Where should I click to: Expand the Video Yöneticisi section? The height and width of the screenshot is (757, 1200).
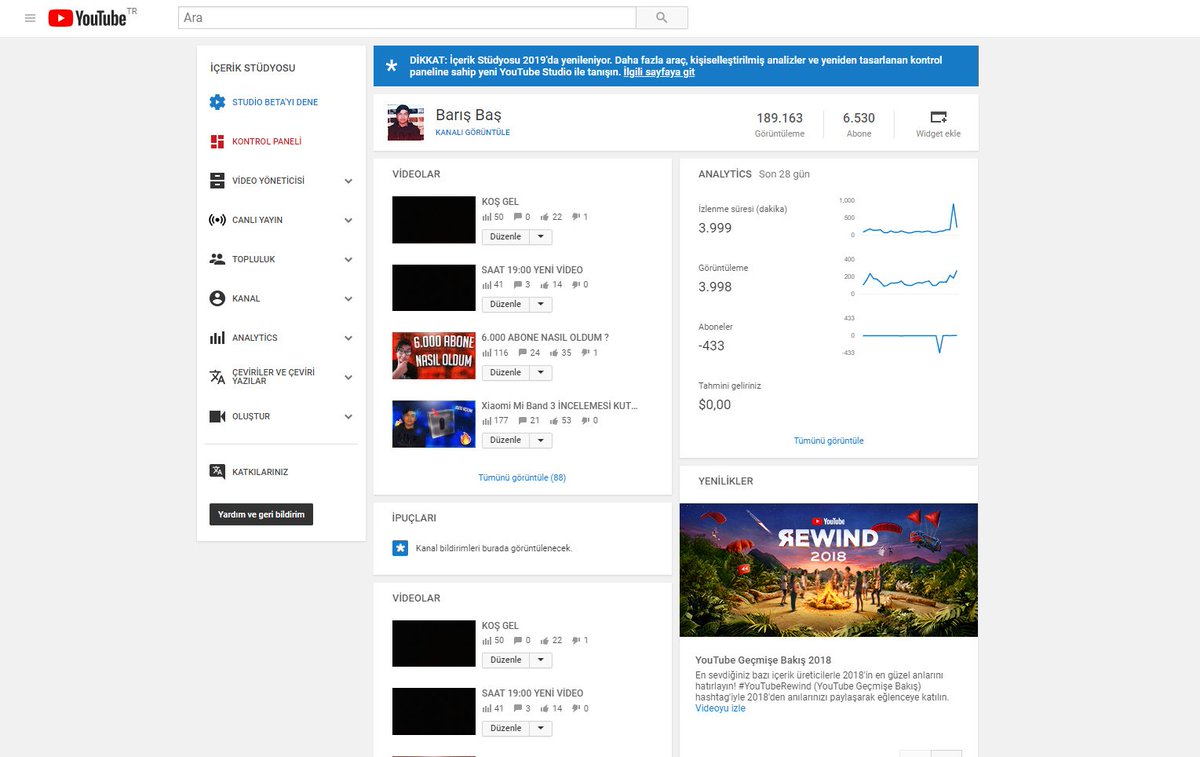pos(348,181)
